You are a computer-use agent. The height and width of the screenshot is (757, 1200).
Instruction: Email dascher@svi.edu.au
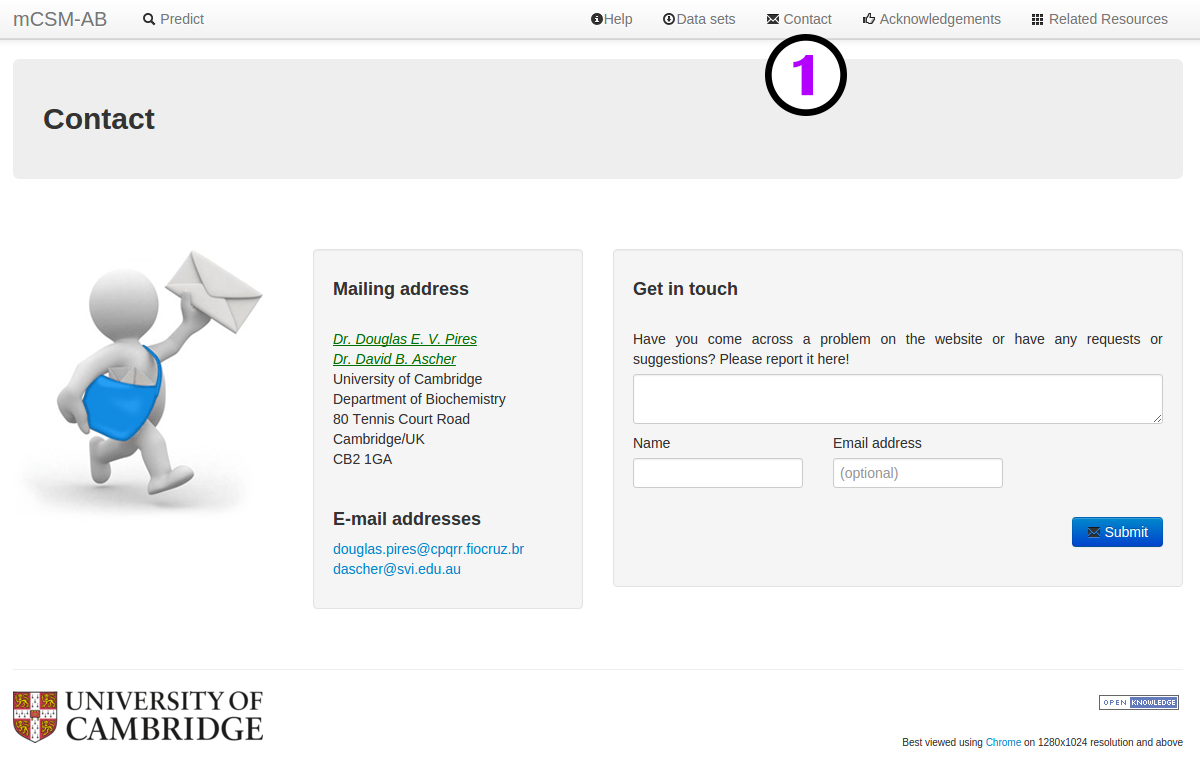coord(397,569)
